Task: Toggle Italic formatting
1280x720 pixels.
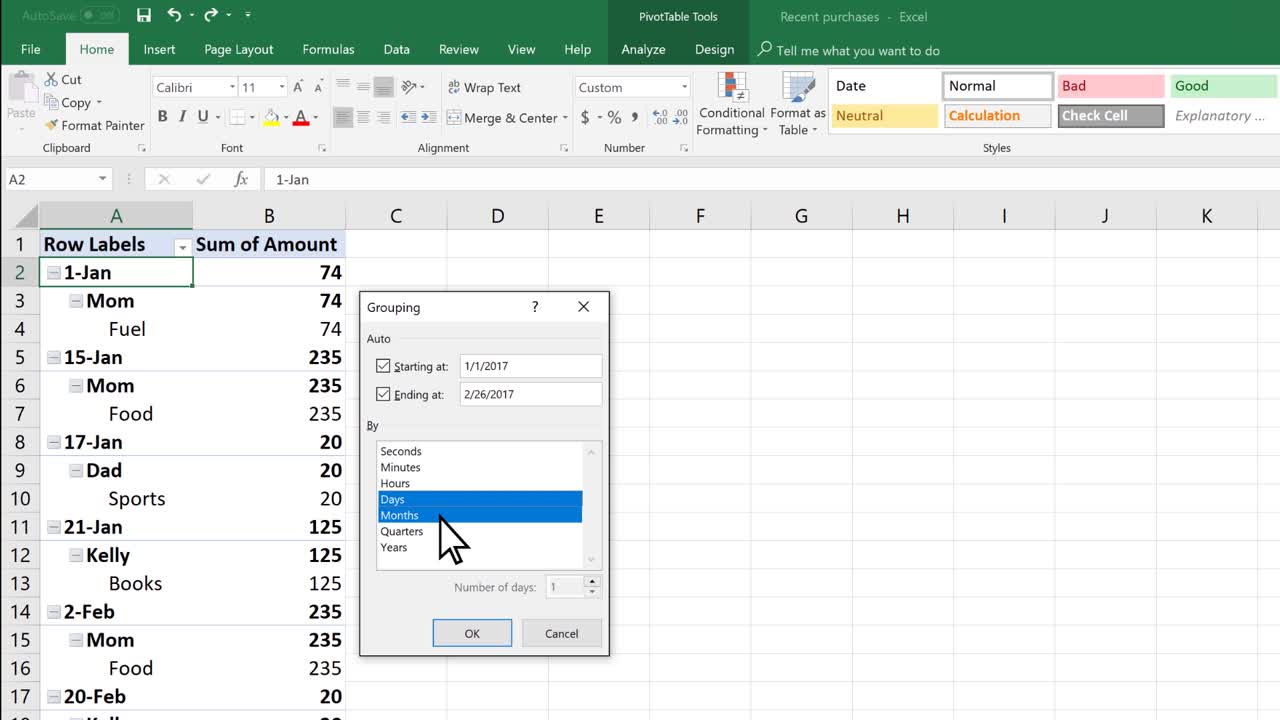Action: (x=182, y=117)
